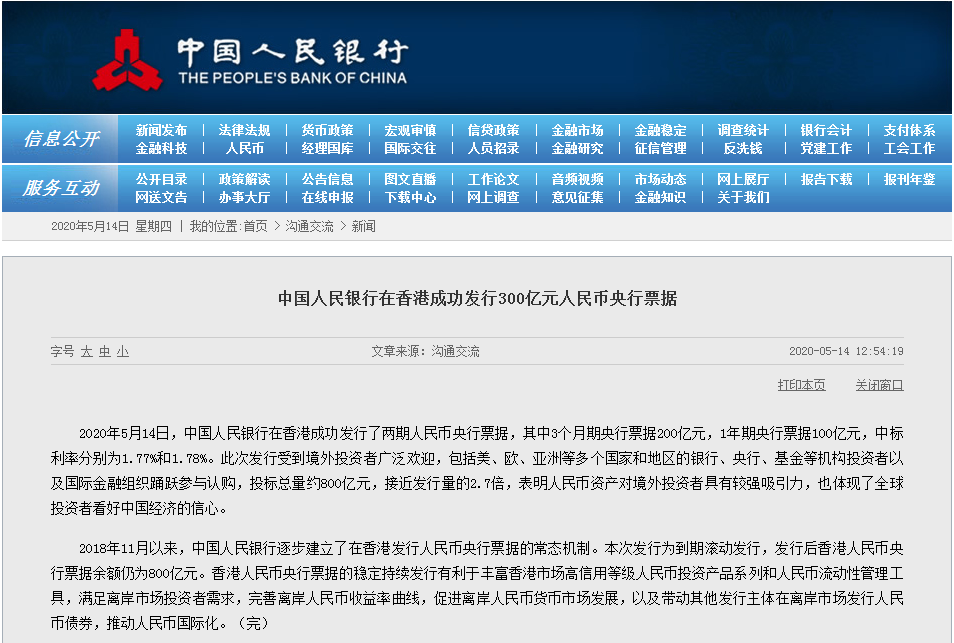This screenshot has width=954, height=643.
Task: Open 工会工作 link
Action: tap(910, 148)
